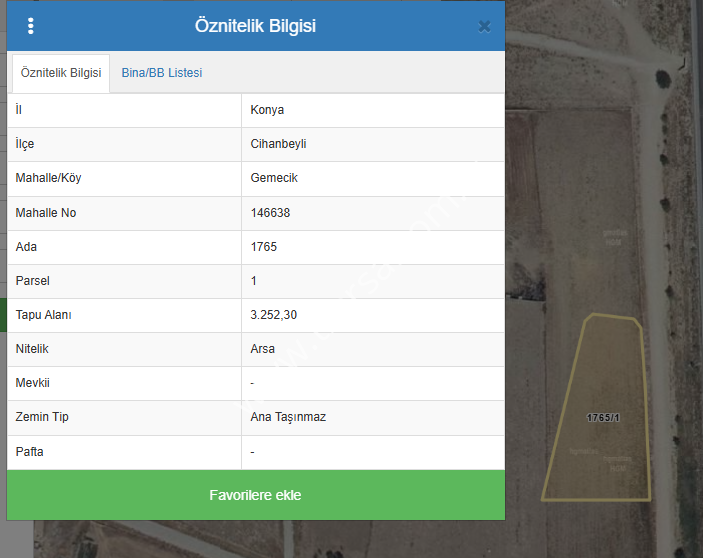Click the Parsel value 1
The image size is (703, 558).
(254, 281)
